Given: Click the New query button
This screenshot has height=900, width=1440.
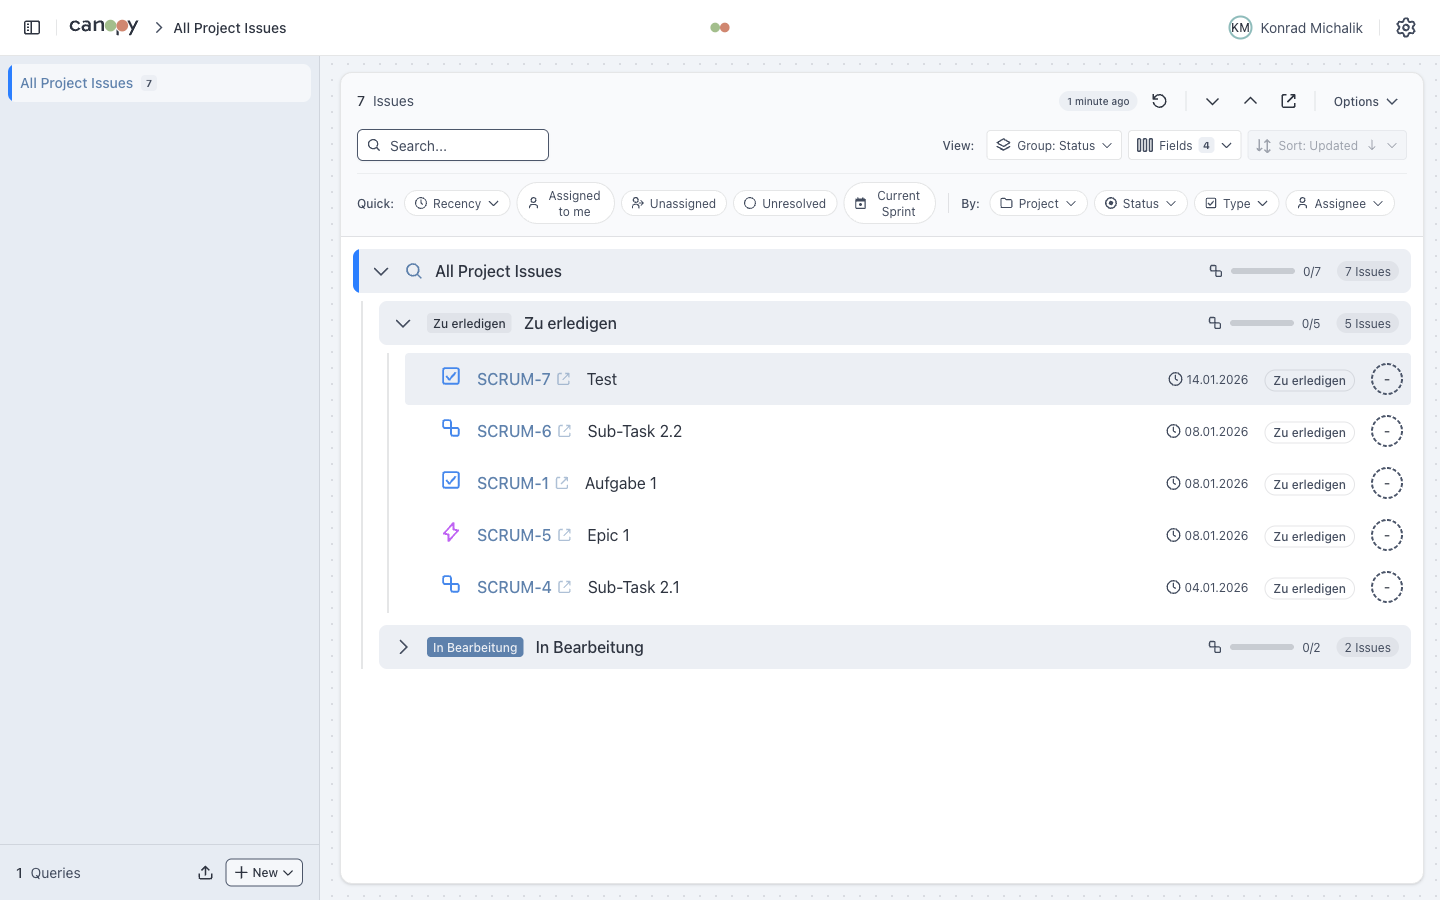Looking at the screenshot, I should point(264,873).
